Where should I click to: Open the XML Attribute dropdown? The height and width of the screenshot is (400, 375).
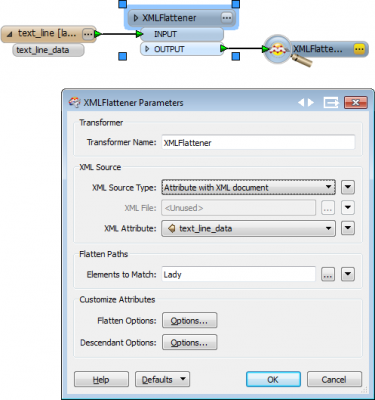click(x=249, y=228)
